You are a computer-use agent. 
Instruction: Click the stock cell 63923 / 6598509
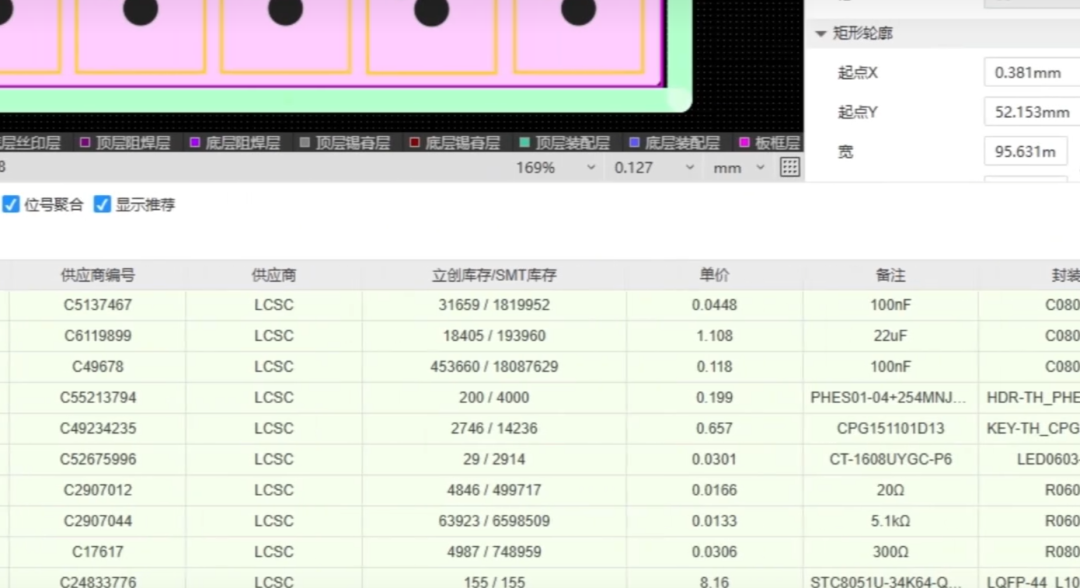[x=494, y=521]
